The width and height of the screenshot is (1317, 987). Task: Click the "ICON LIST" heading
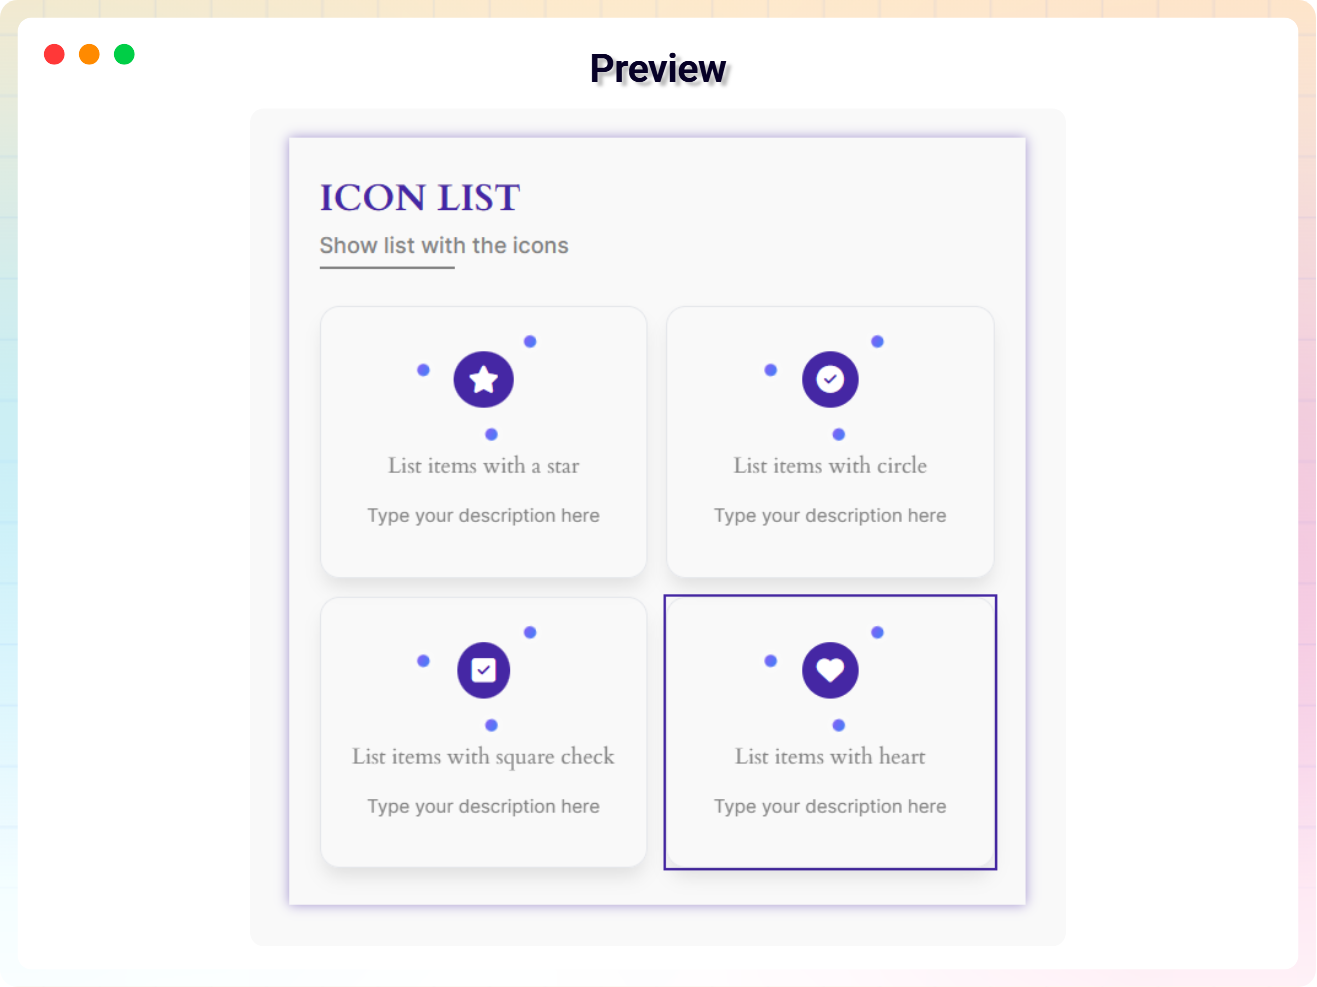420,198
